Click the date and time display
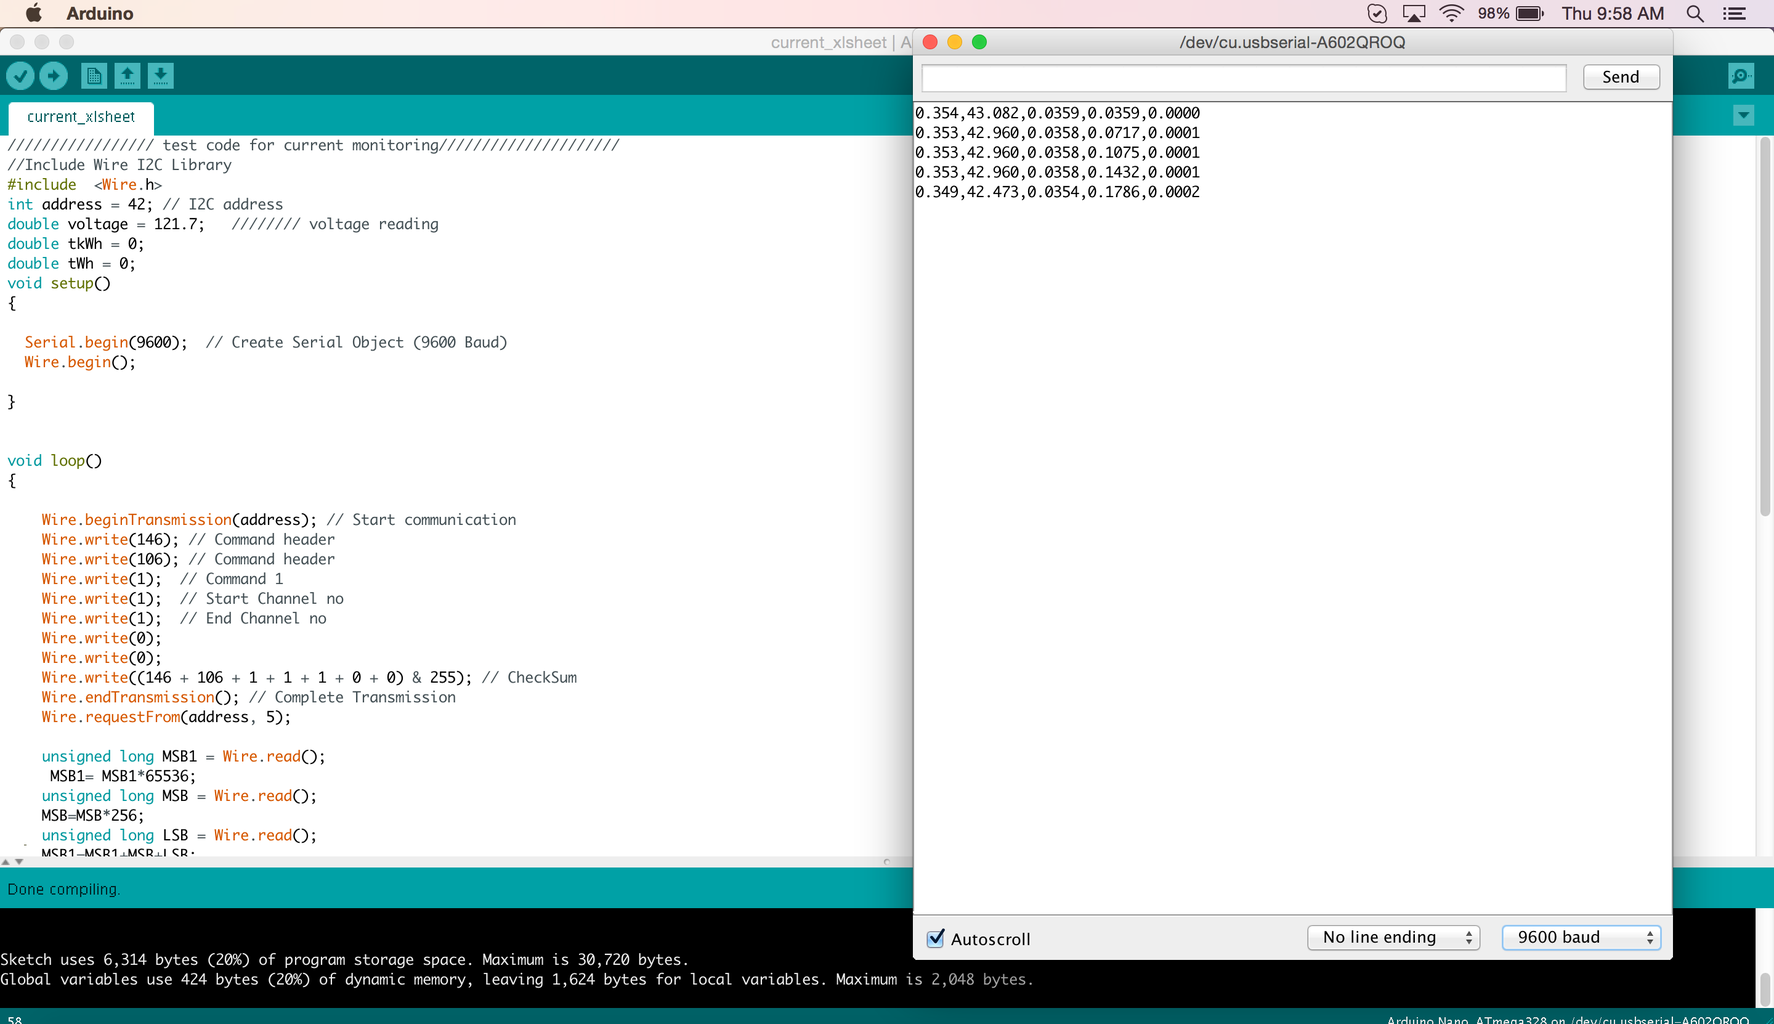This screenshot has height=1024, width=1774. coord(1613,13)
